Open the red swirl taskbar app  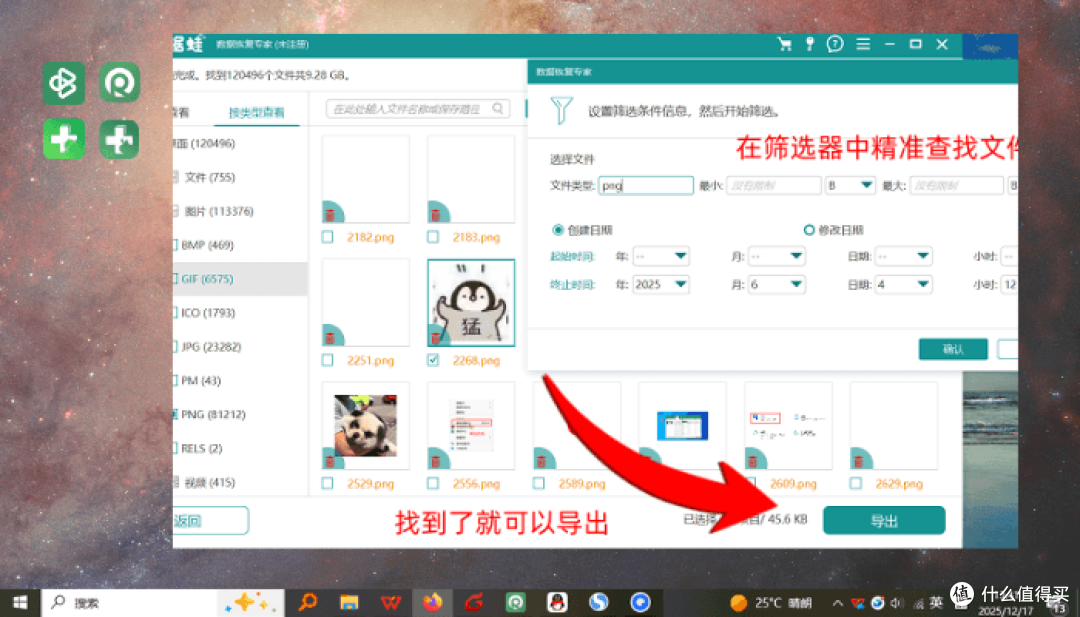click(x=474, y=603)
